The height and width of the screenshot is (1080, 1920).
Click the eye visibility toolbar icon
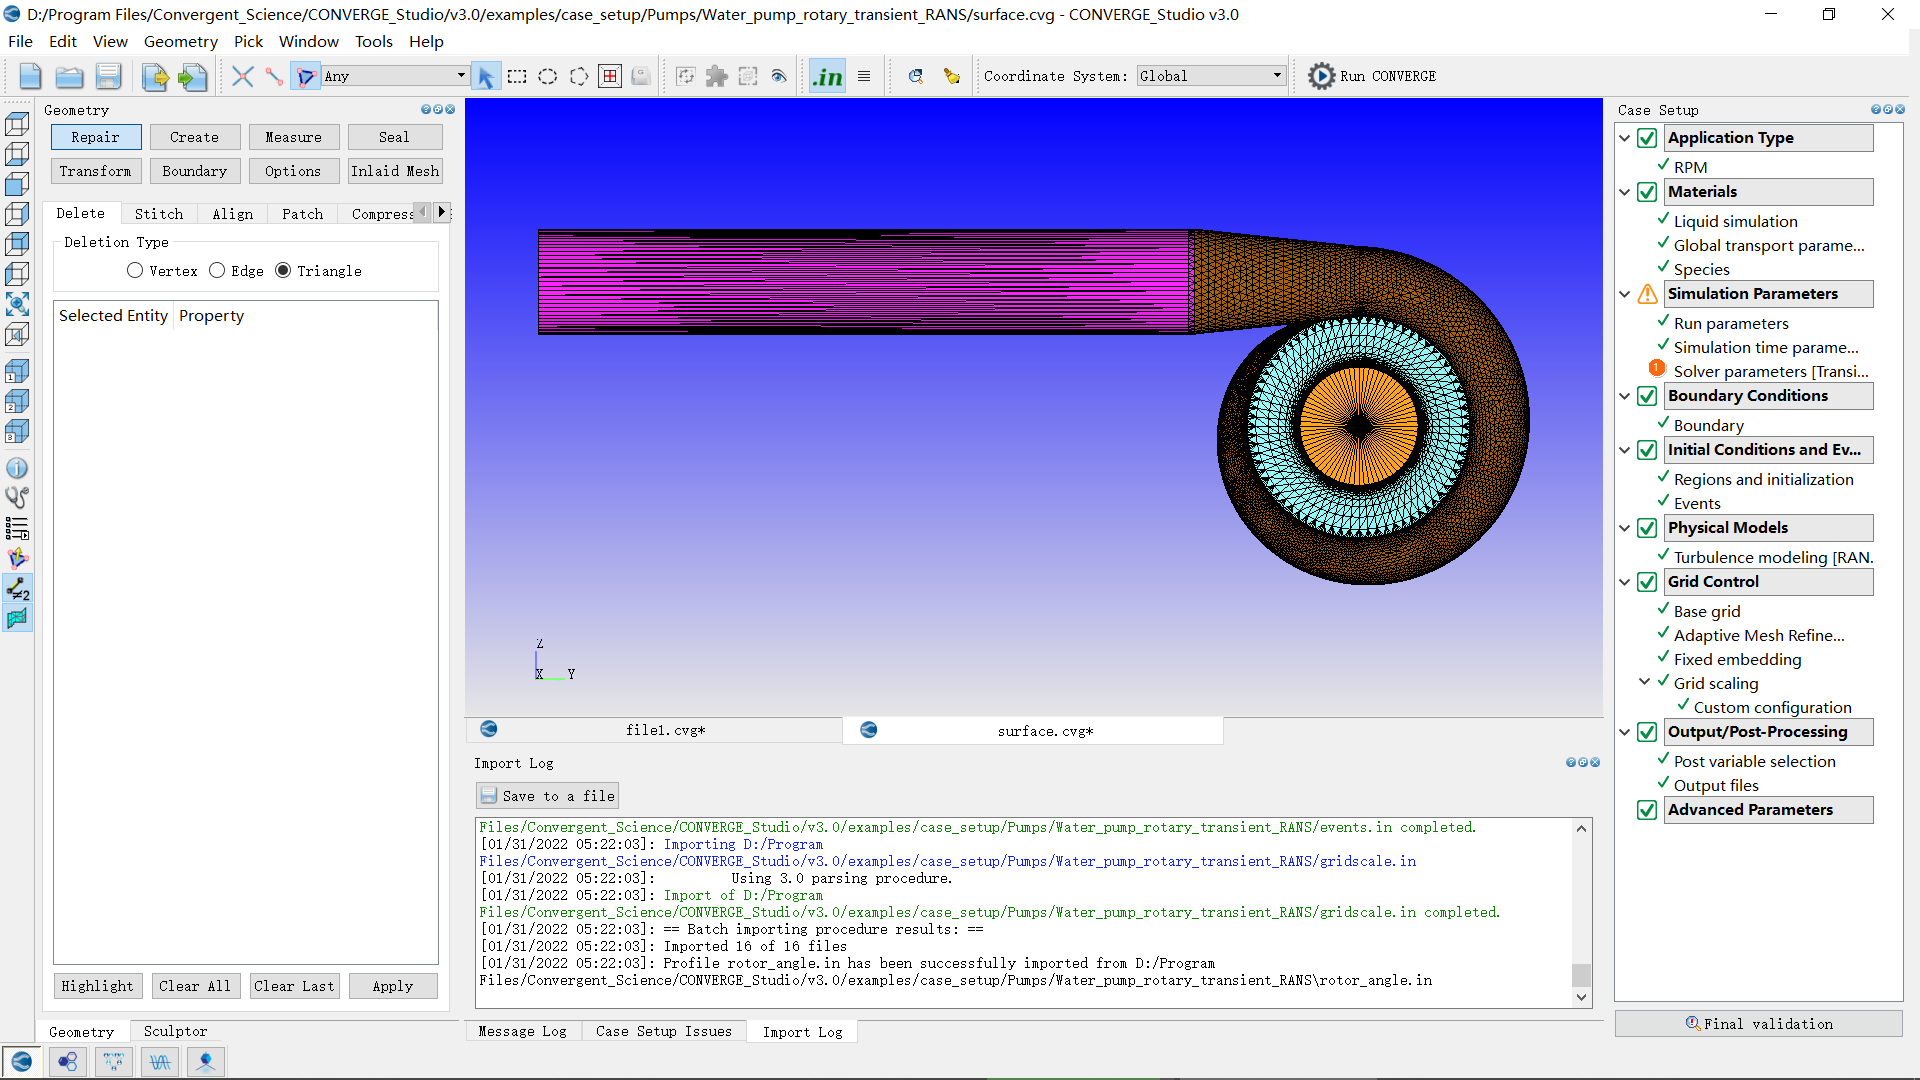tap(779, 76)
